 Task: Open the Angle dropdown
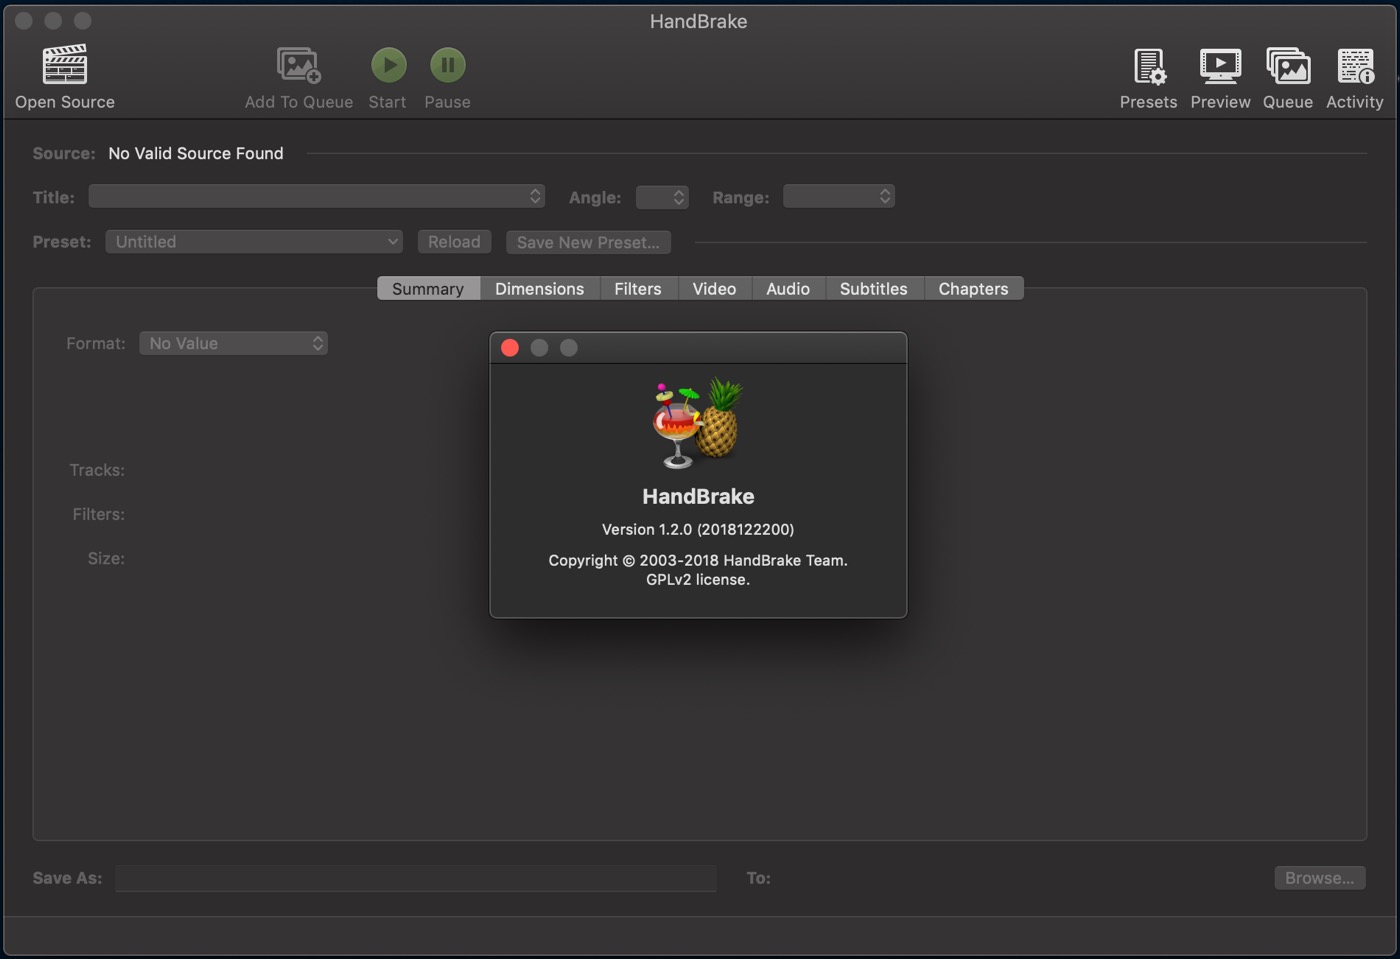click(x=662, y=197)
